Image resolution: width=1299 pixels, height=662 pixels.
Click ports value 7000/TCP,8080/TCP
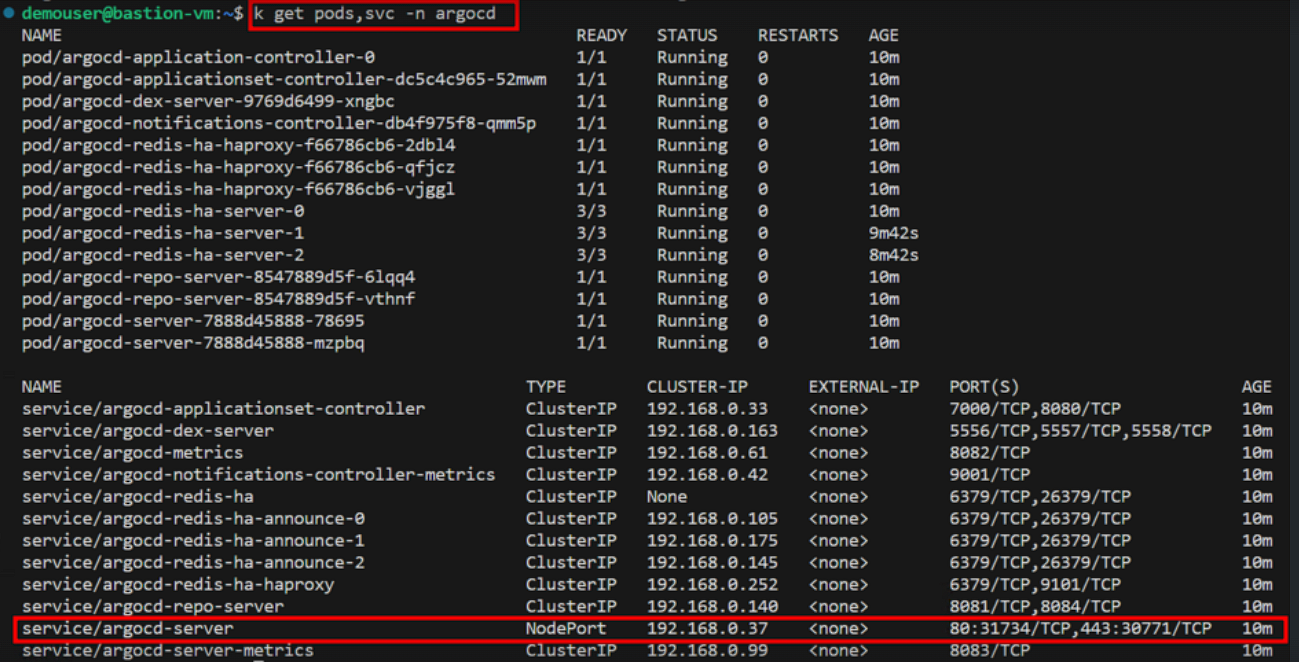1035,408
